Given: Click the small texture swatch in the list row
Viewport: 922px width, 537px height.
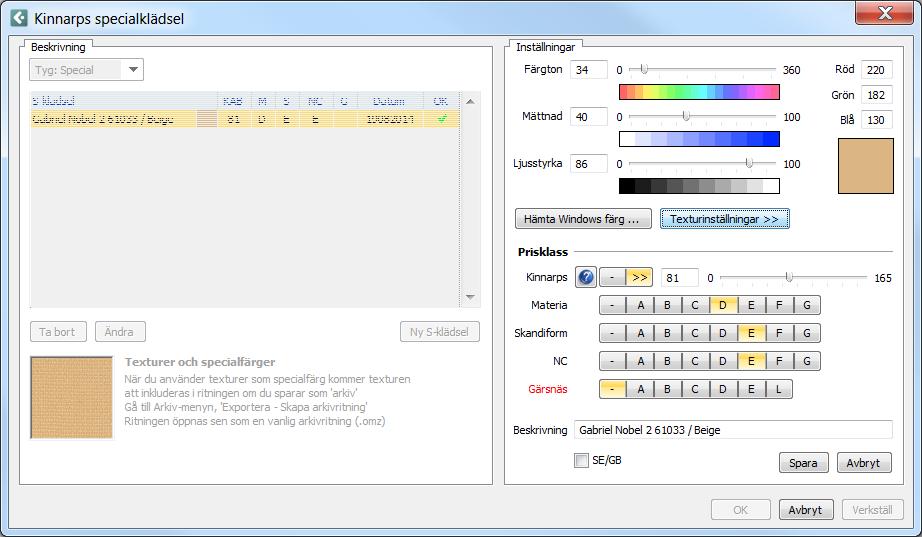Looking at the screenshot, I should click(x=206, y=119).
